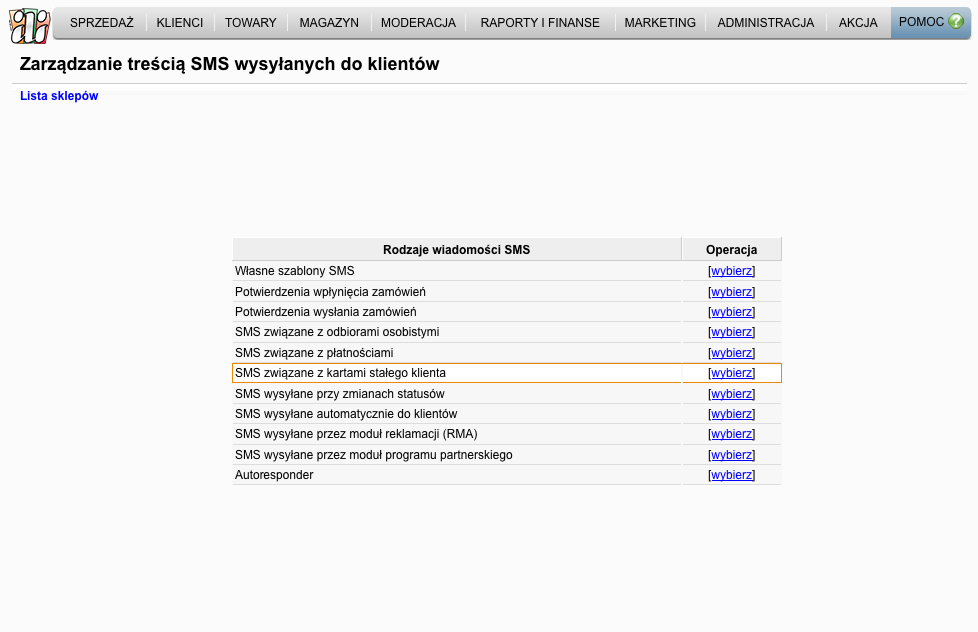
Task: Click the green help question mark icon
Action: [956, 21]
